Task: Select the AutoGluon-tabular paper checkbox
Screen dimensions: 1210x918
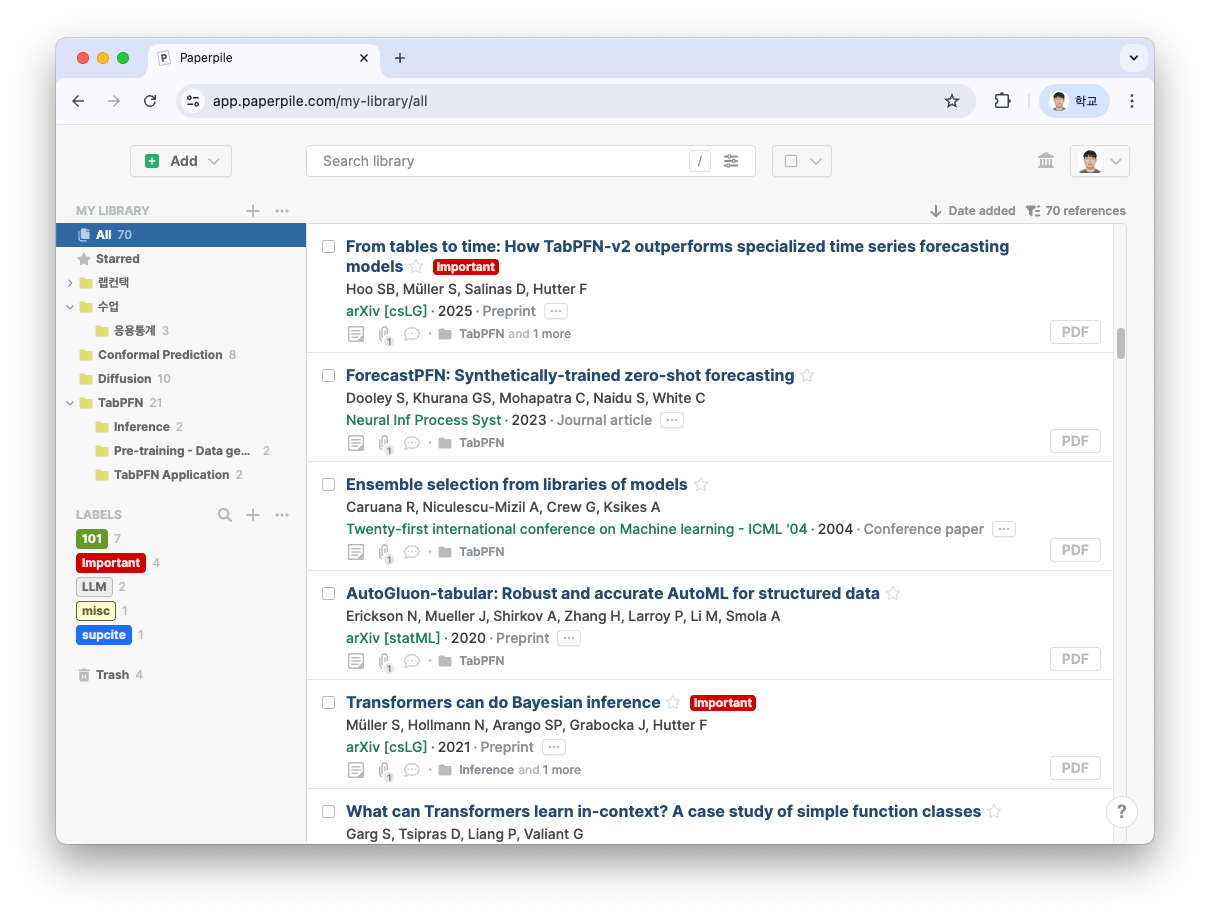Action: (x=328, y=594)
